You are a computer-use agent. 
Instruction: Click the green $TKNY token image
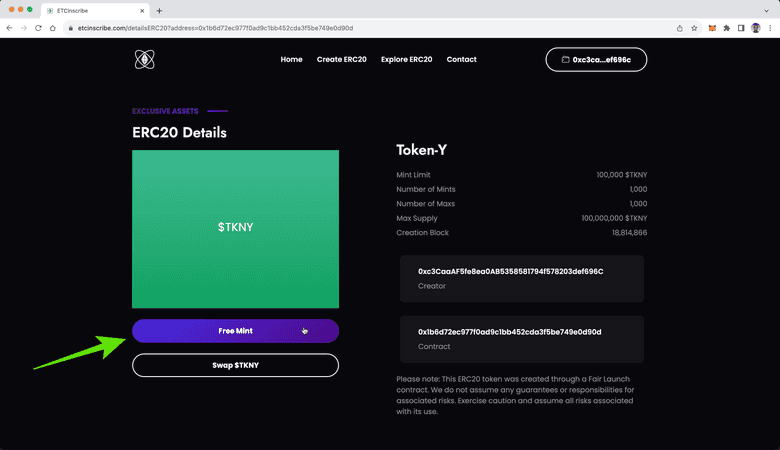point(235,229)
